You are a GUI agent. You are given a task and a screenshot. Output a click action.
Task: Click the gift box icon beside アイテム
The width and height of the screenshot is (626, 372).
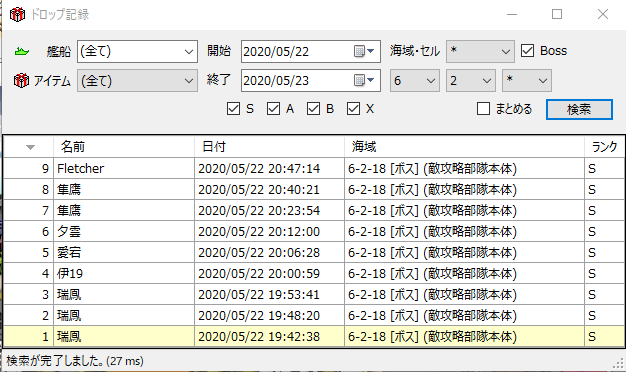point(21,81)
